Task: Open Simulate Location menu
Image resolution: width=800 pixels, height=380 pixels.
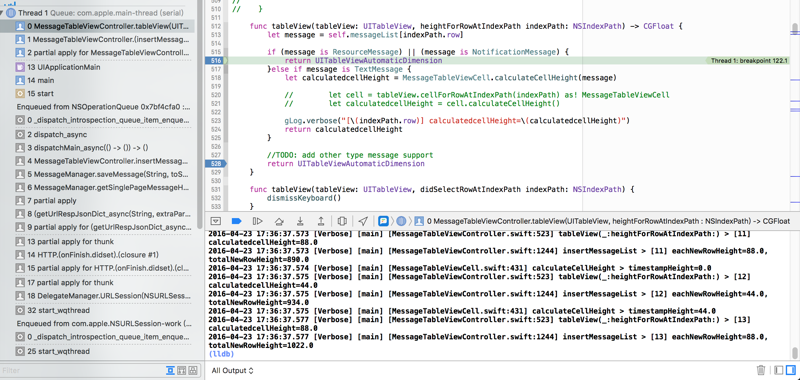Action: (x=363, y=221)
